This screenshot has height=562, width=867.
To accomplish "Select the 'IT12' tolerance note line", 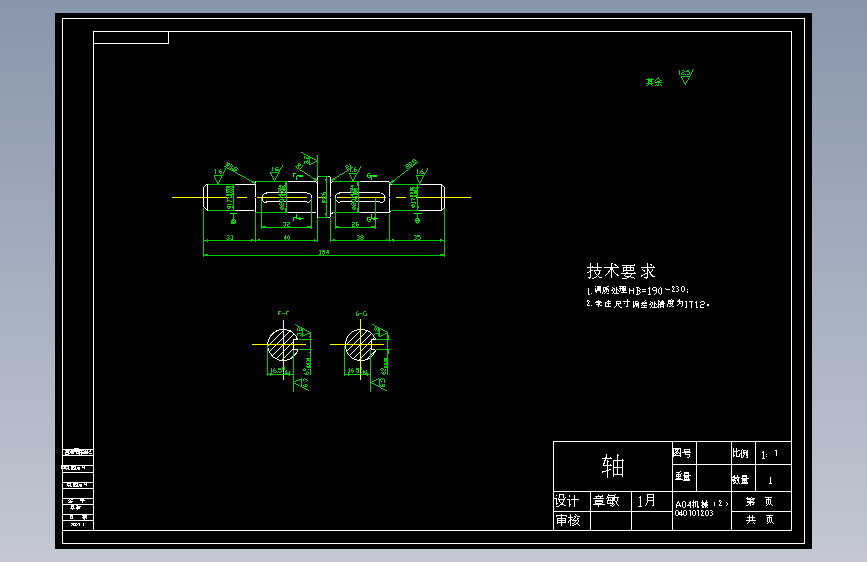I will pos(648,304).
